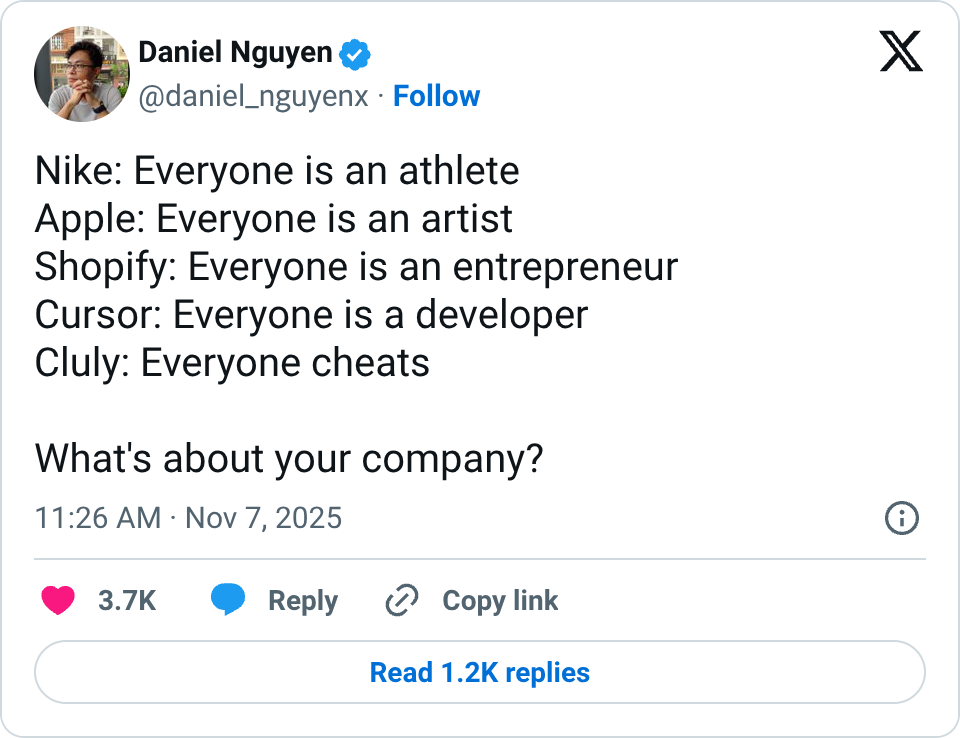Open the @daniel_nguyenx handle link
This screenshot has height=738, width=960.
253,96
